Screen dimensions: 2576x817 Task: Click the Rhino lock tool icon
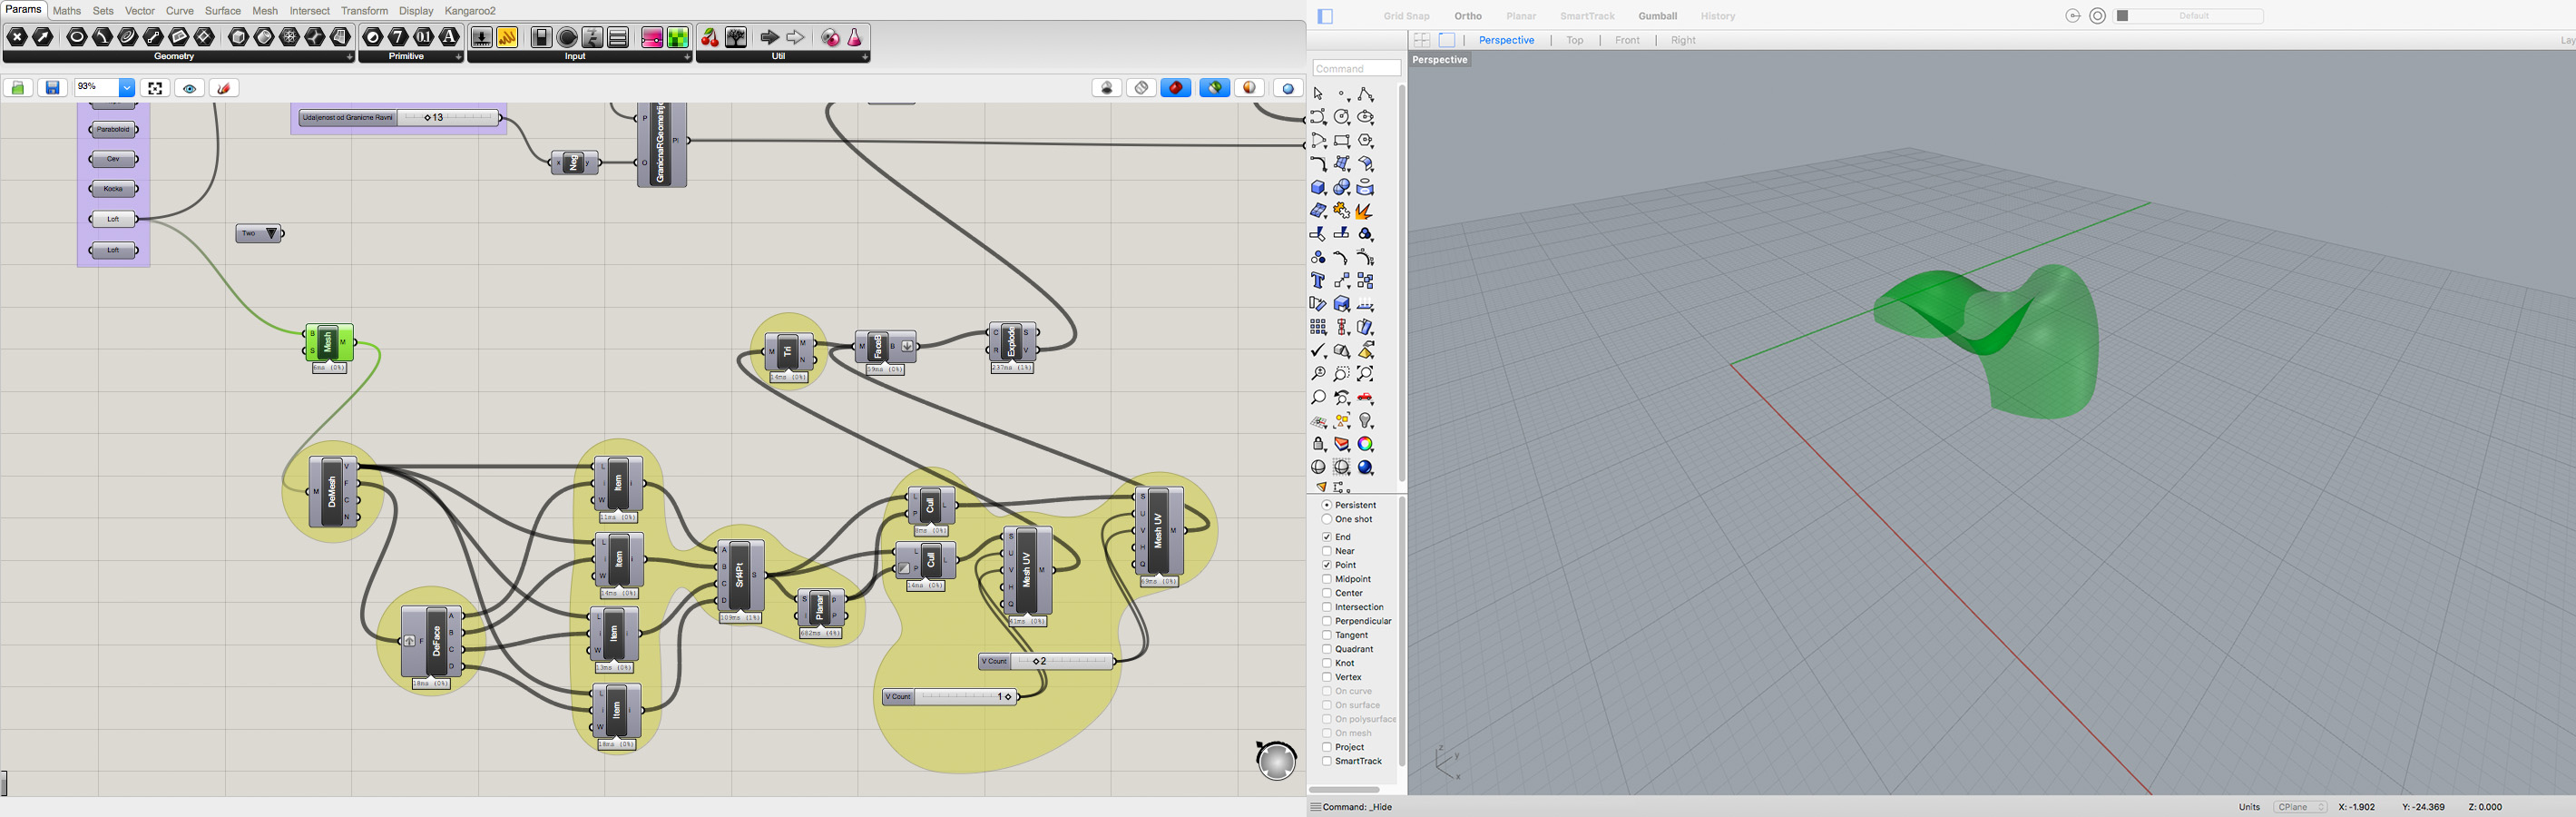coord(1318,444)
